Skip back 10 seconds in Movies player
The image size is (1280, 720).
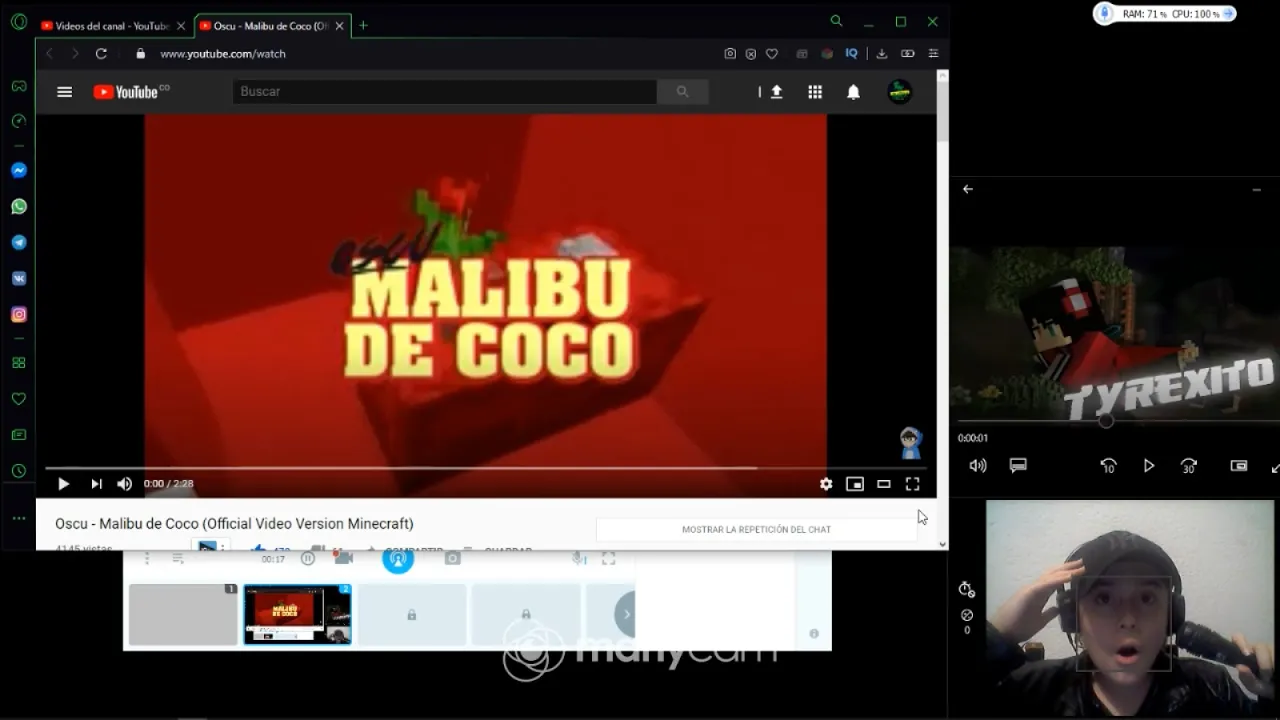[1108, 466]
